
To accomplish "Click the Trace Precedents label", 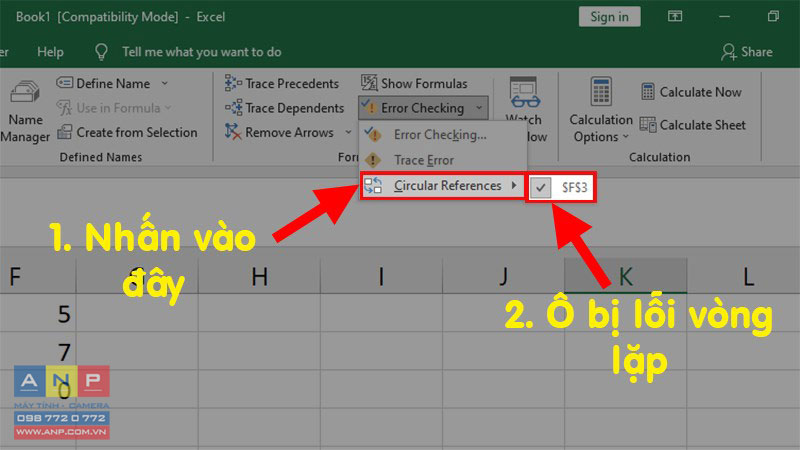I will (x=292, y=84).
